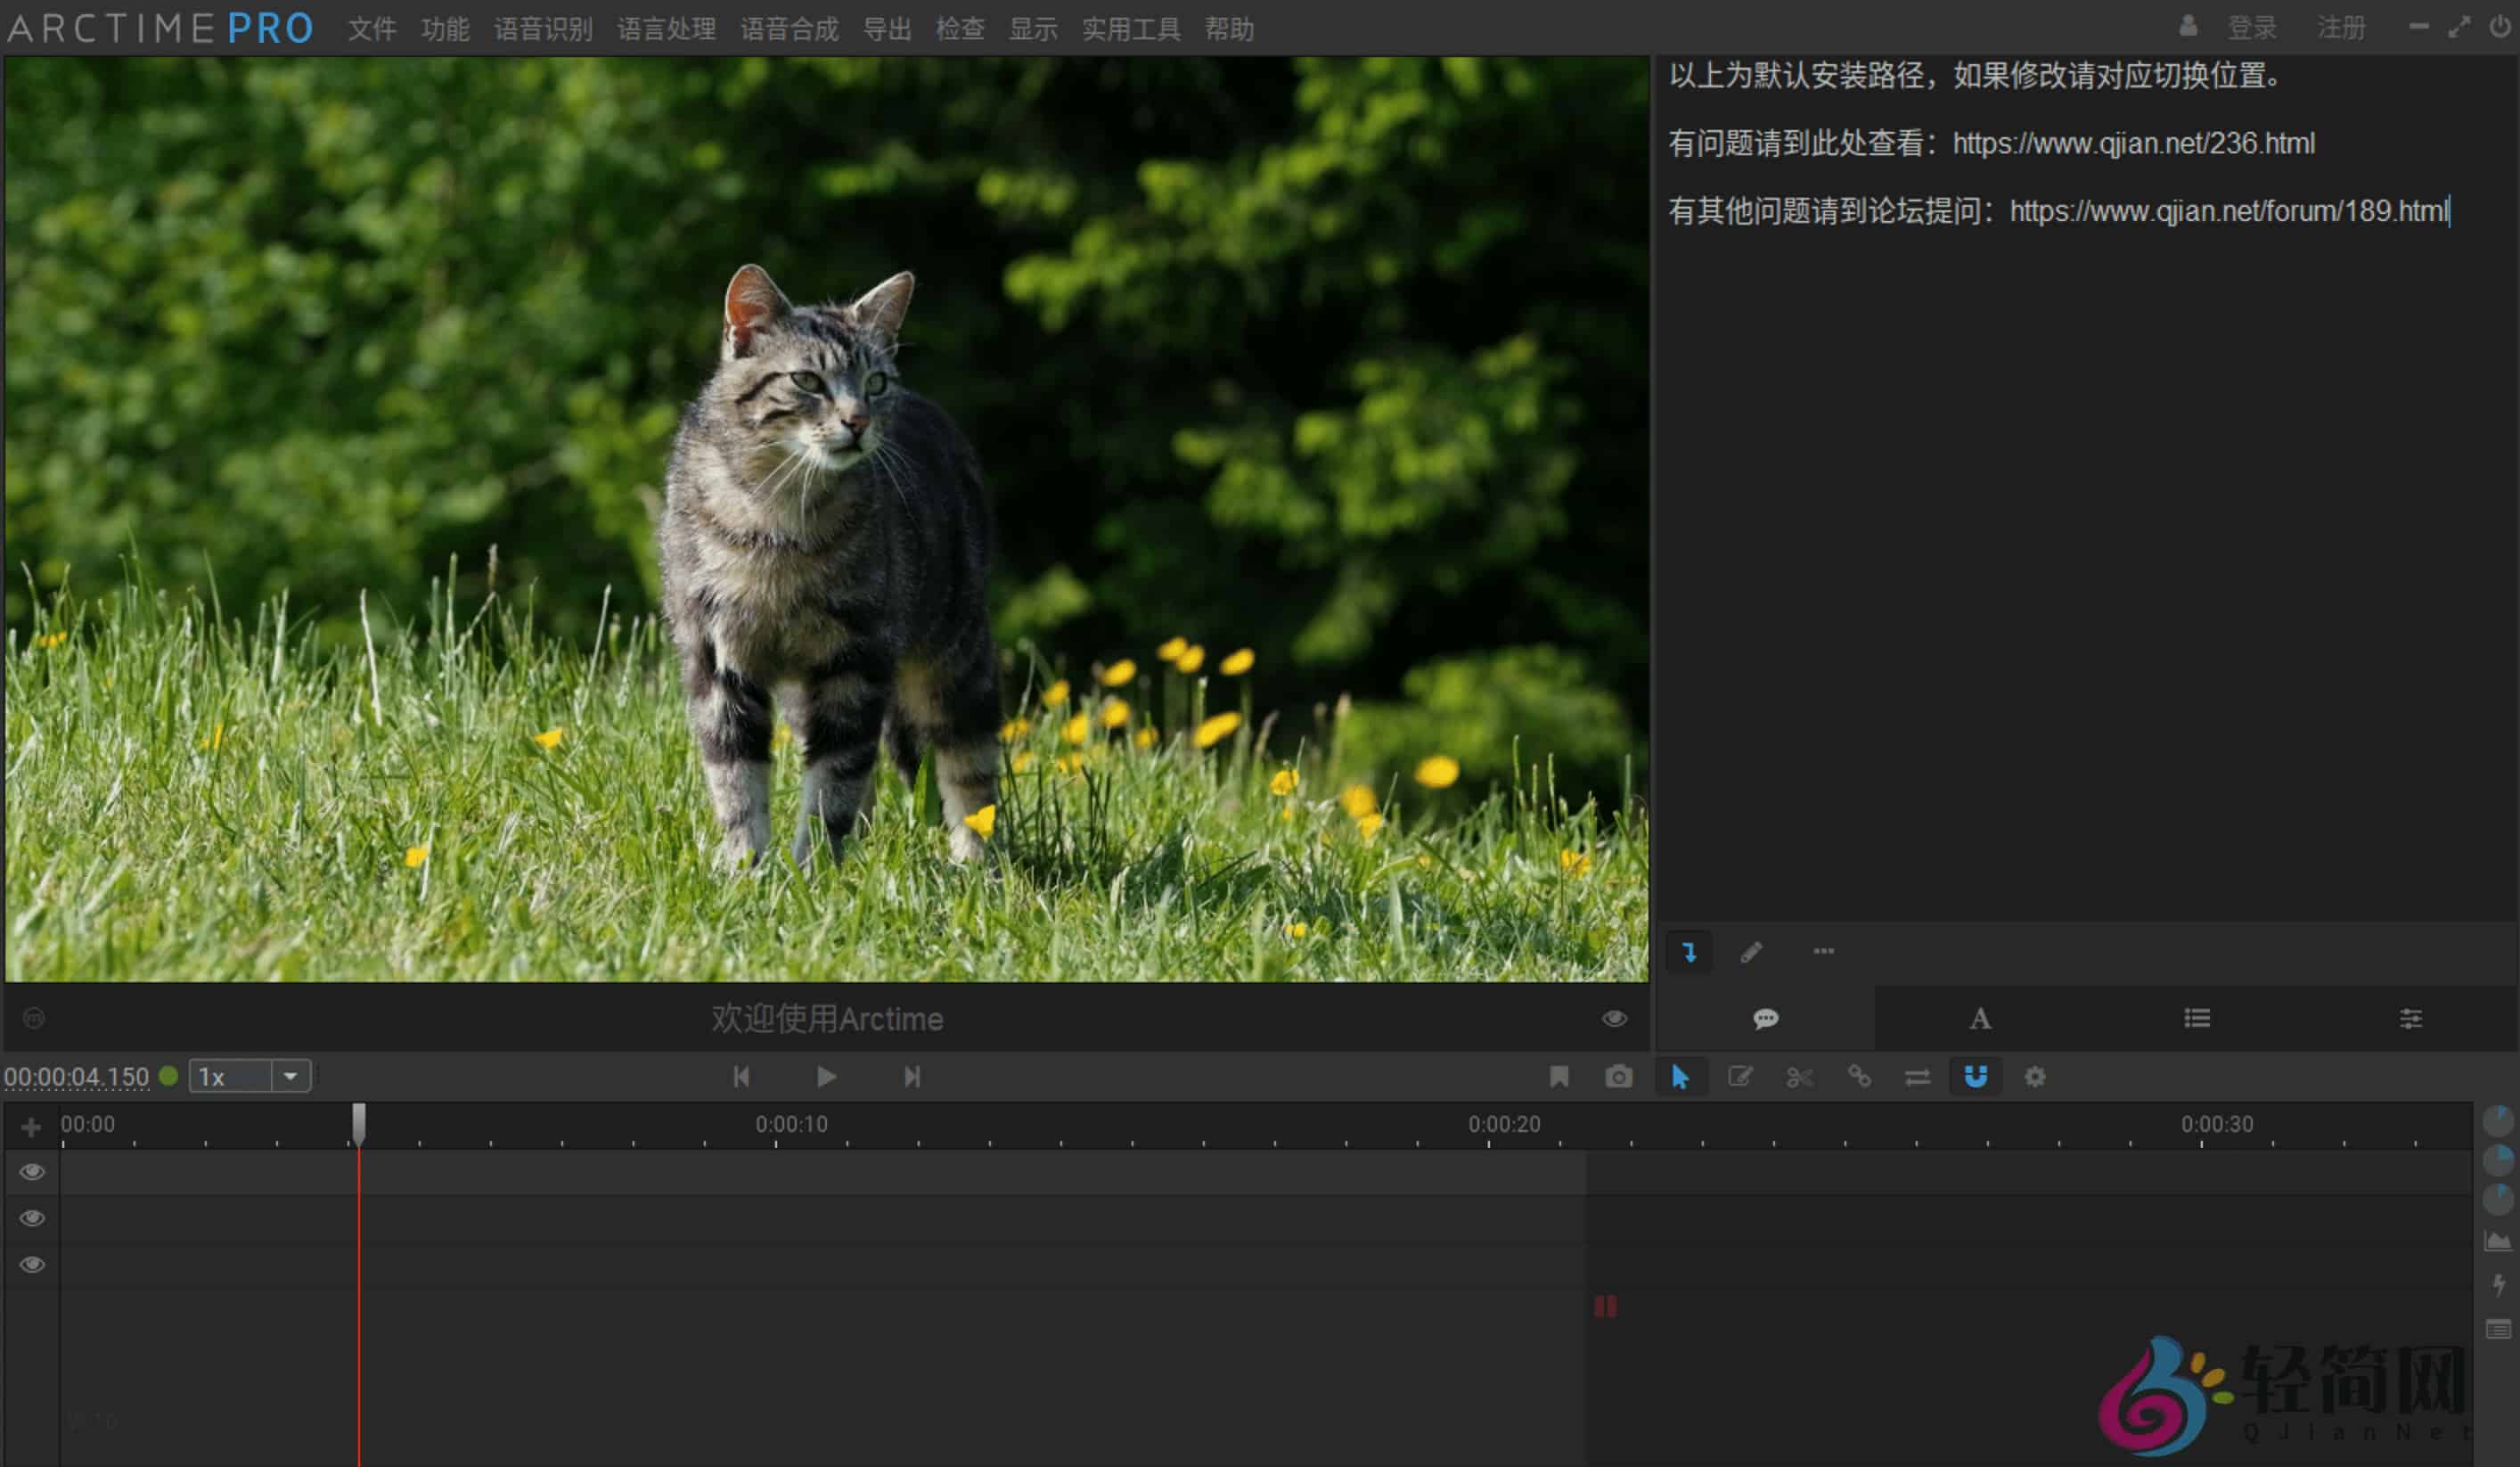Toggle visibility of the second timeline track
Image resolution: width=2520 pixels, height=1467 pixels.
[31, 1218]
